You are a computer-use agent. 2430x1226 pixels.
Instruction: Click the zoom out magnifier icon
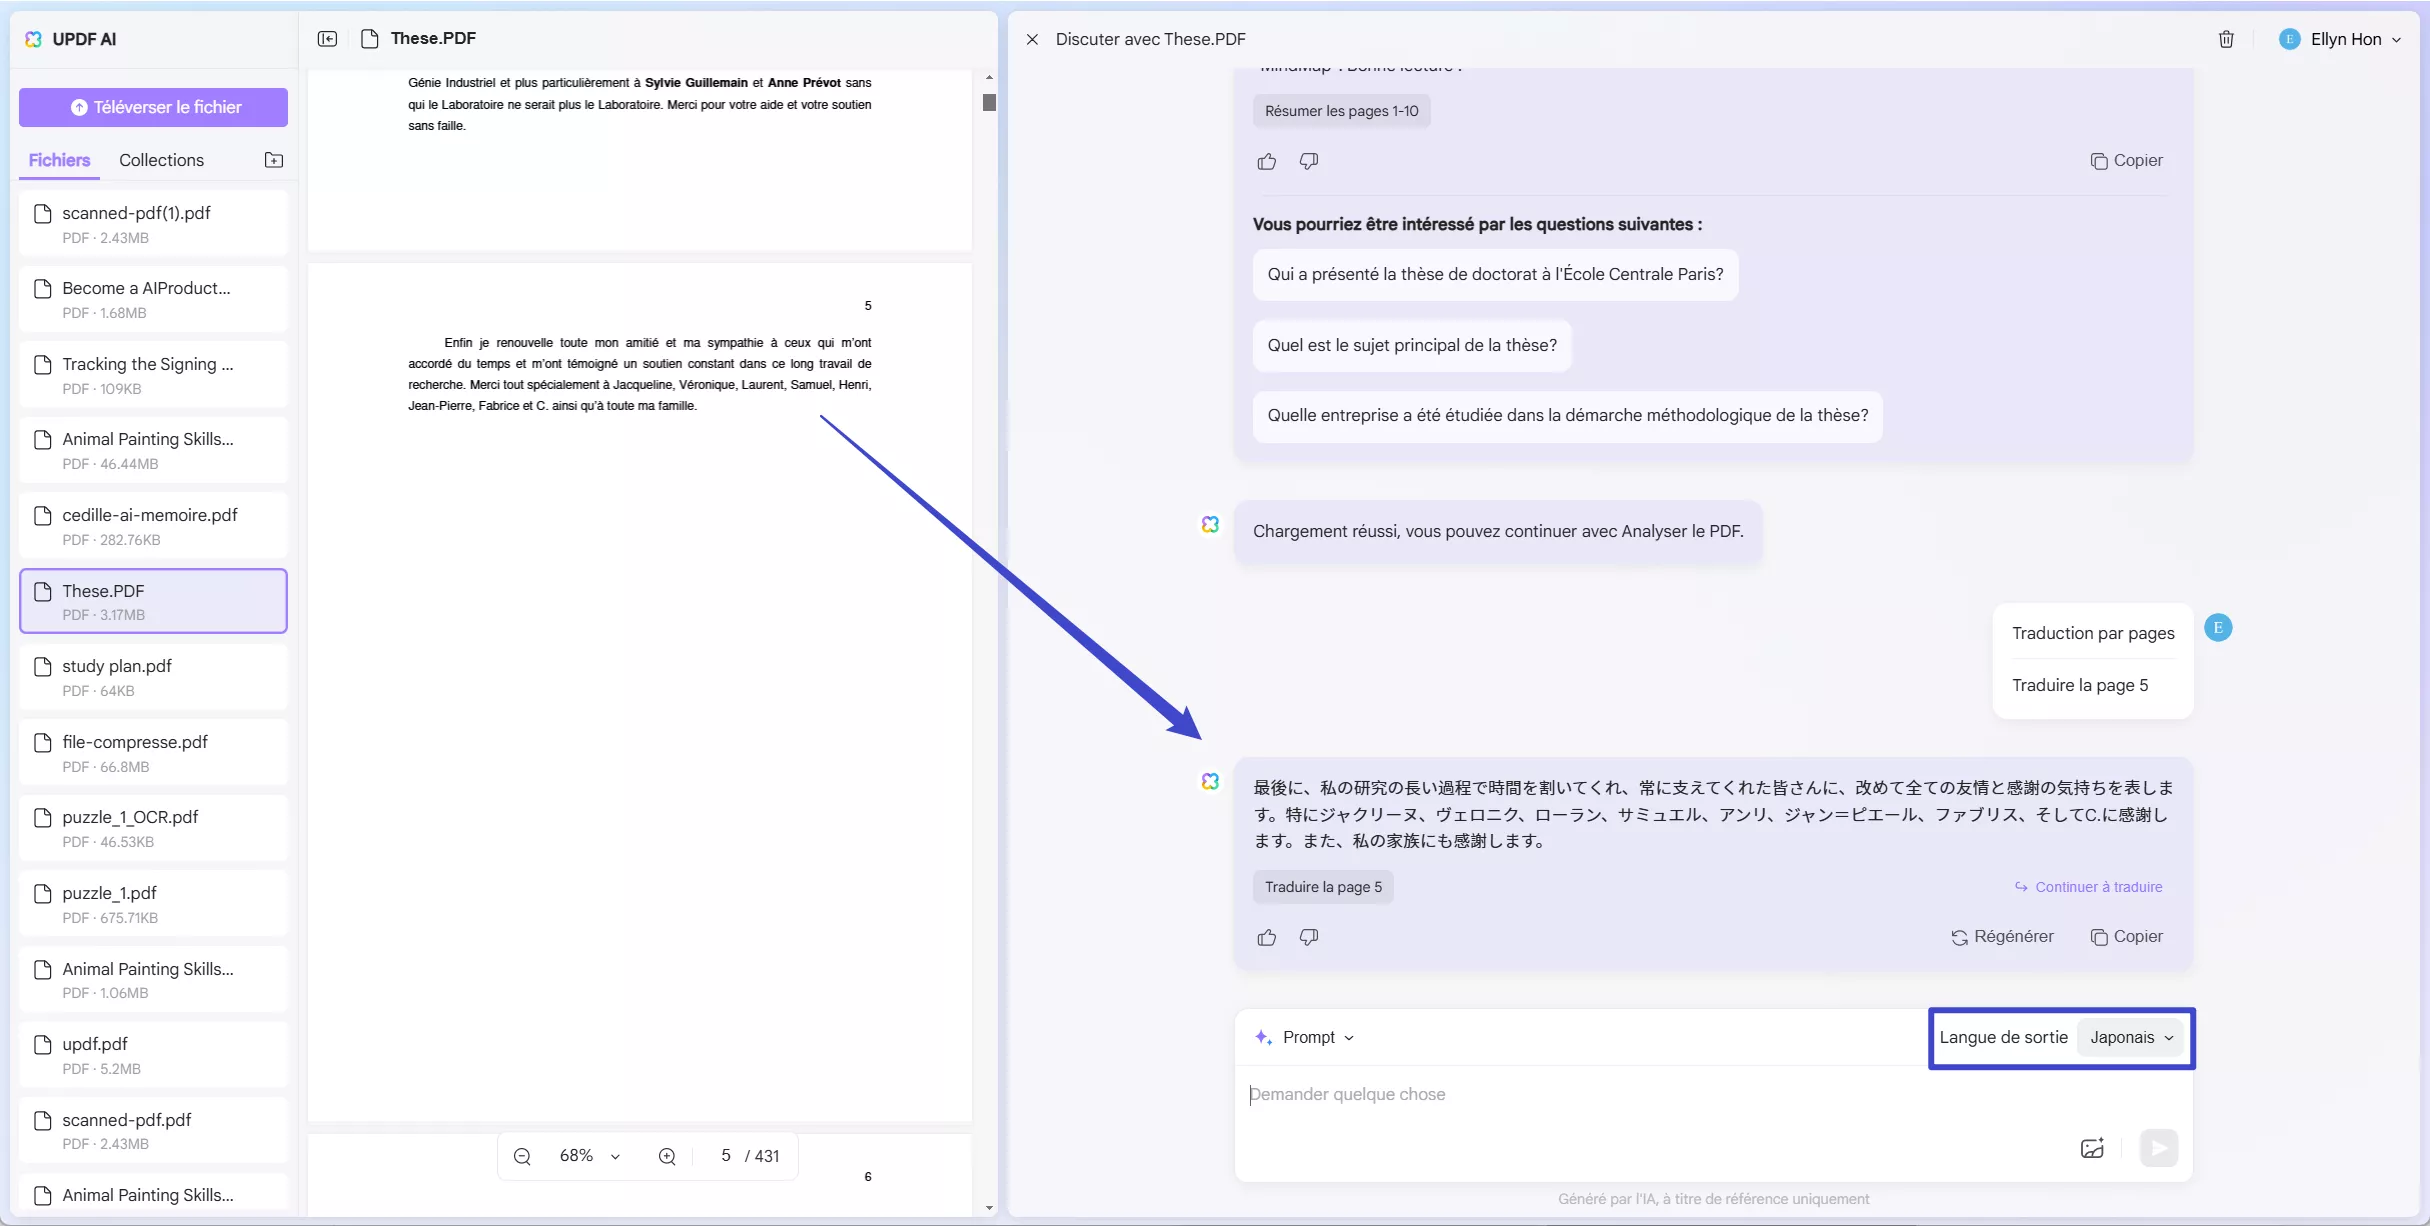pyautogui.click(x=522, y=1156)
